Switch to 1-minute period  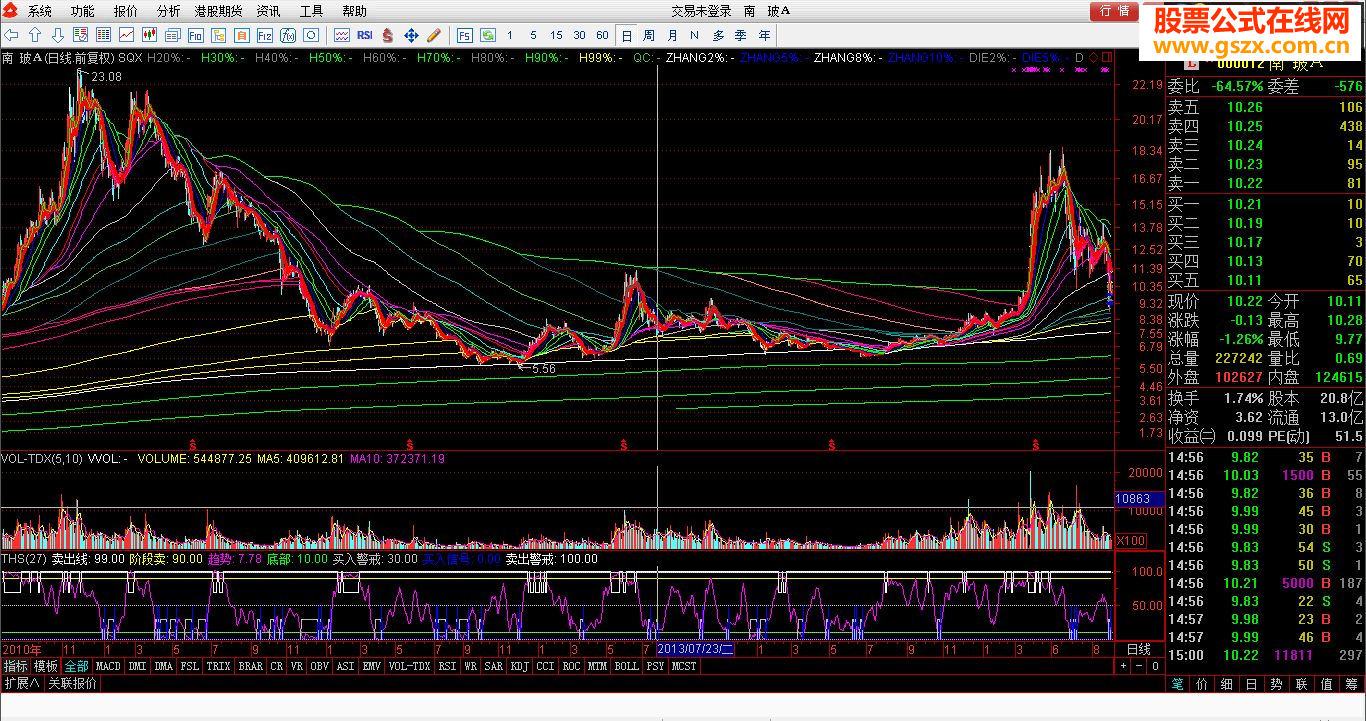pyautogui.click(x=510, y=36)
